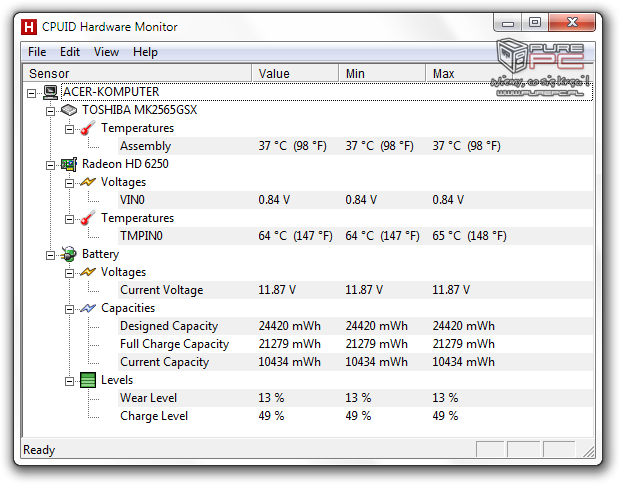Select the Charge Level row
620x485 pixels.
pos(355,416)
